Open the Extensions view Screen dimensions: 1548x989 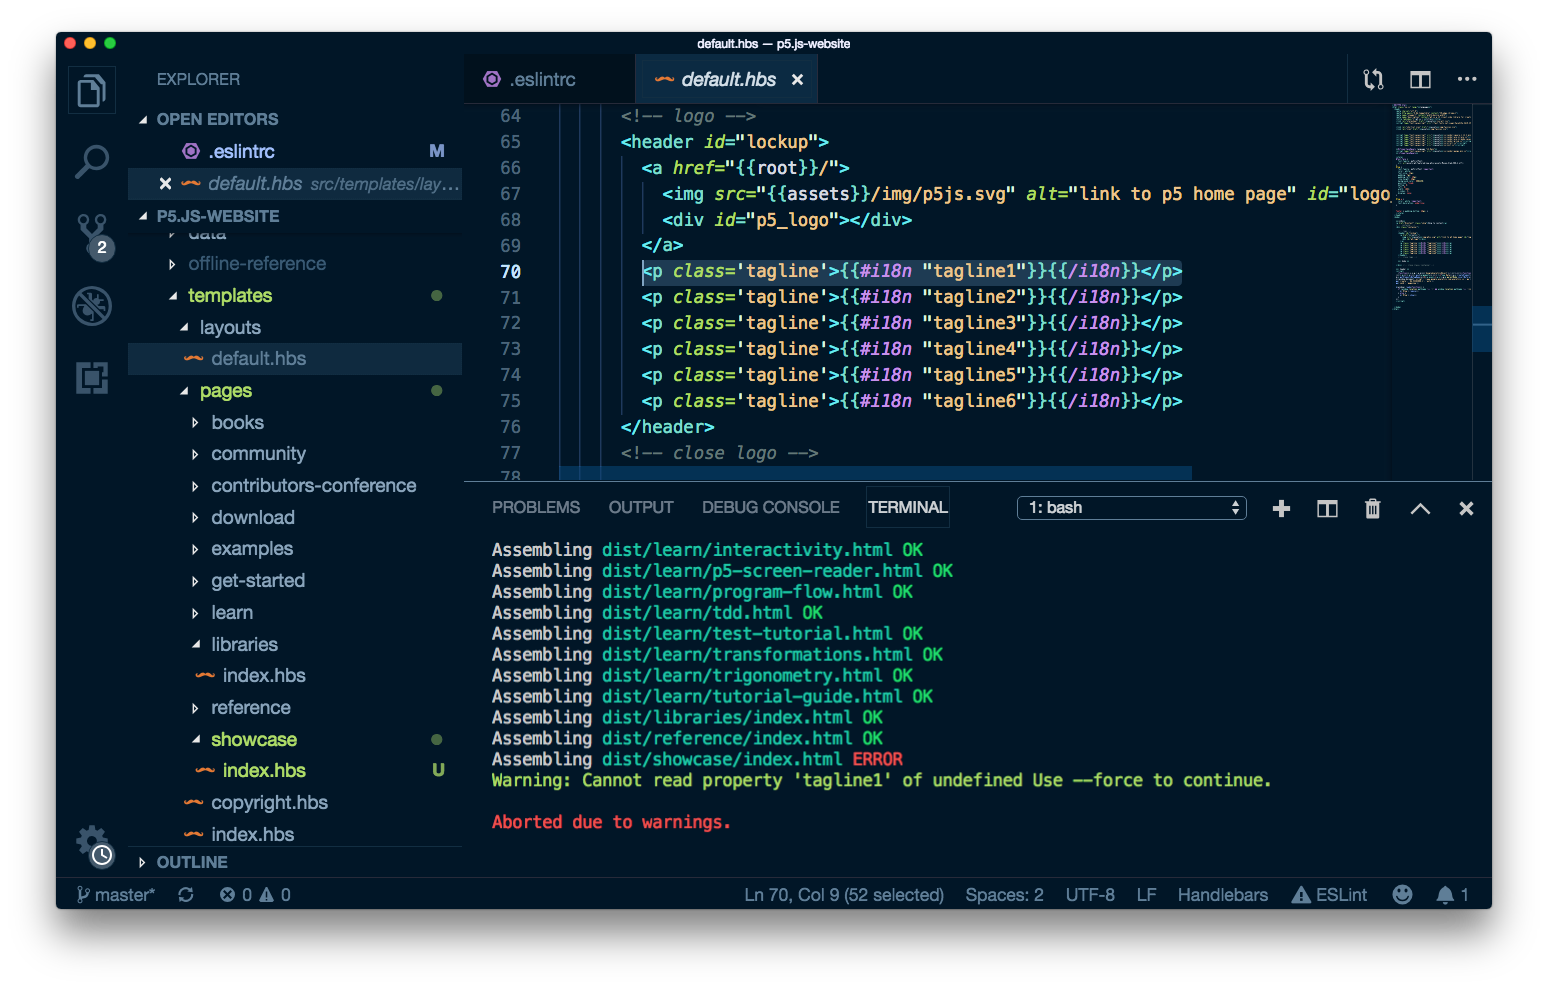point(91,377)
